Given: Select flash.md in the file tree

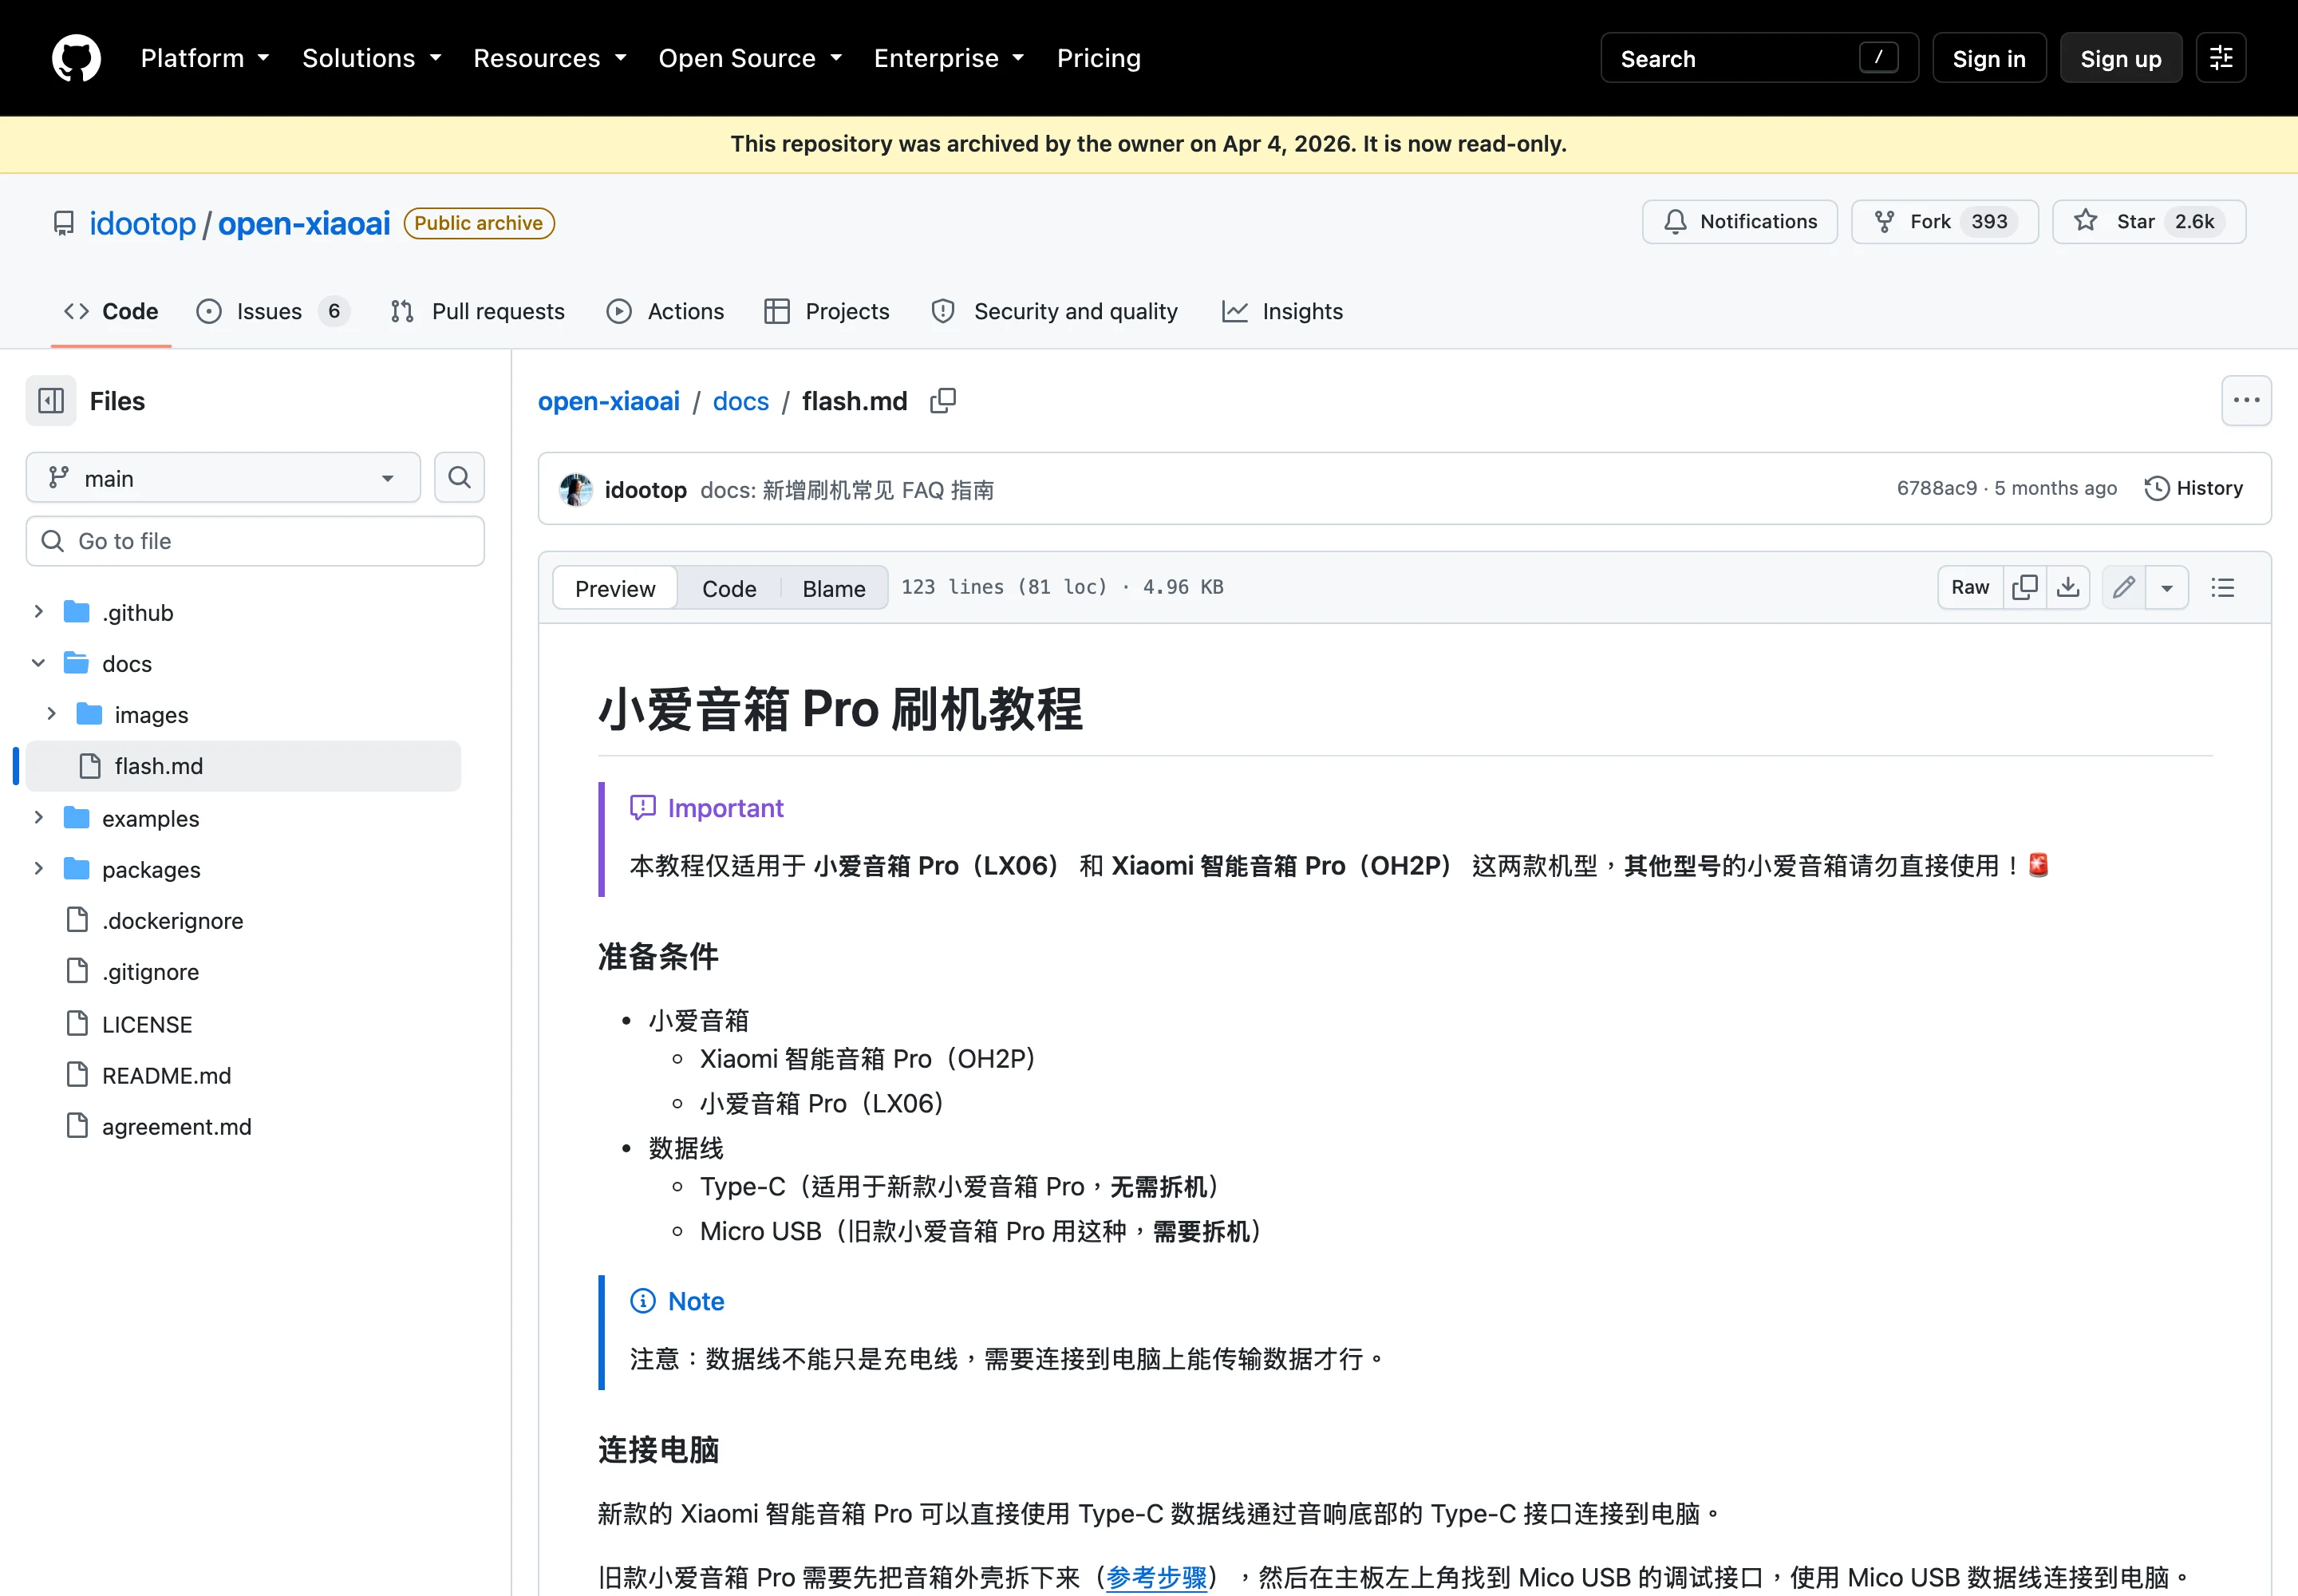Looking at the screenshot, I should point(243,766).
